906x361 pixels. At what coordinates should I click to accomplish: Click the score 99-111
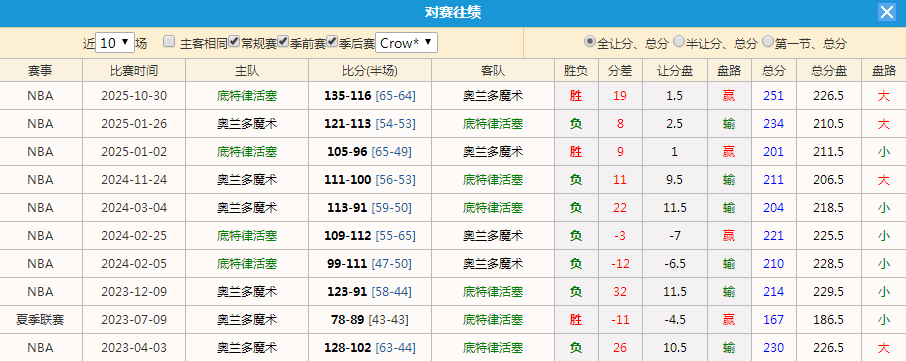pos(347,263)
